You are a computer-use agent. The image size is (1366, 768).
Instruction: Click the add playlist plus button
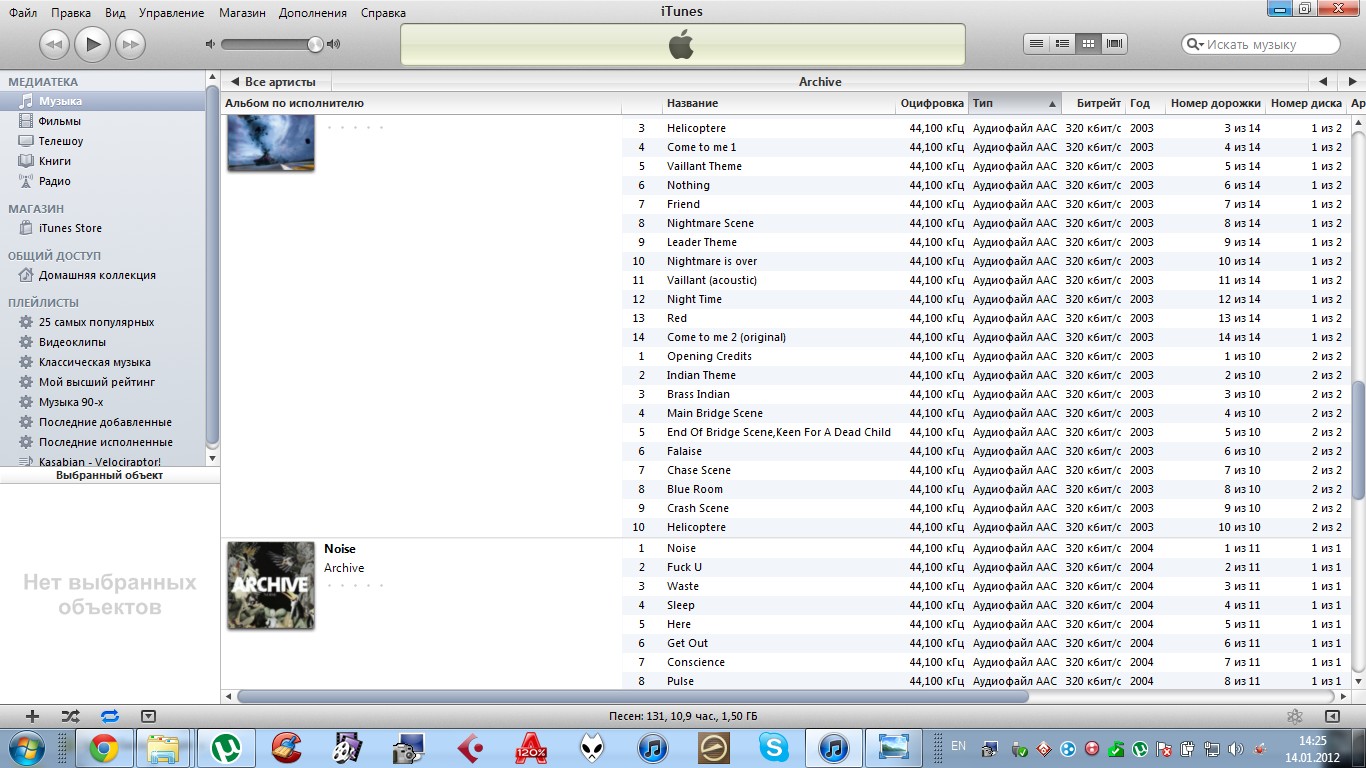[32, 716]
